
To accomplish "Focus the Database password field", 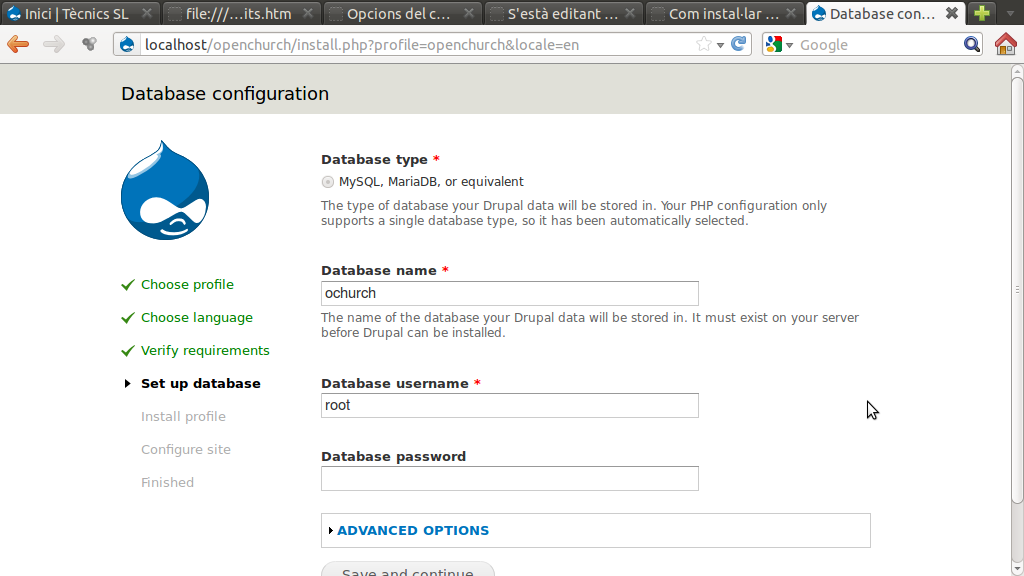I will coord(509,479).
